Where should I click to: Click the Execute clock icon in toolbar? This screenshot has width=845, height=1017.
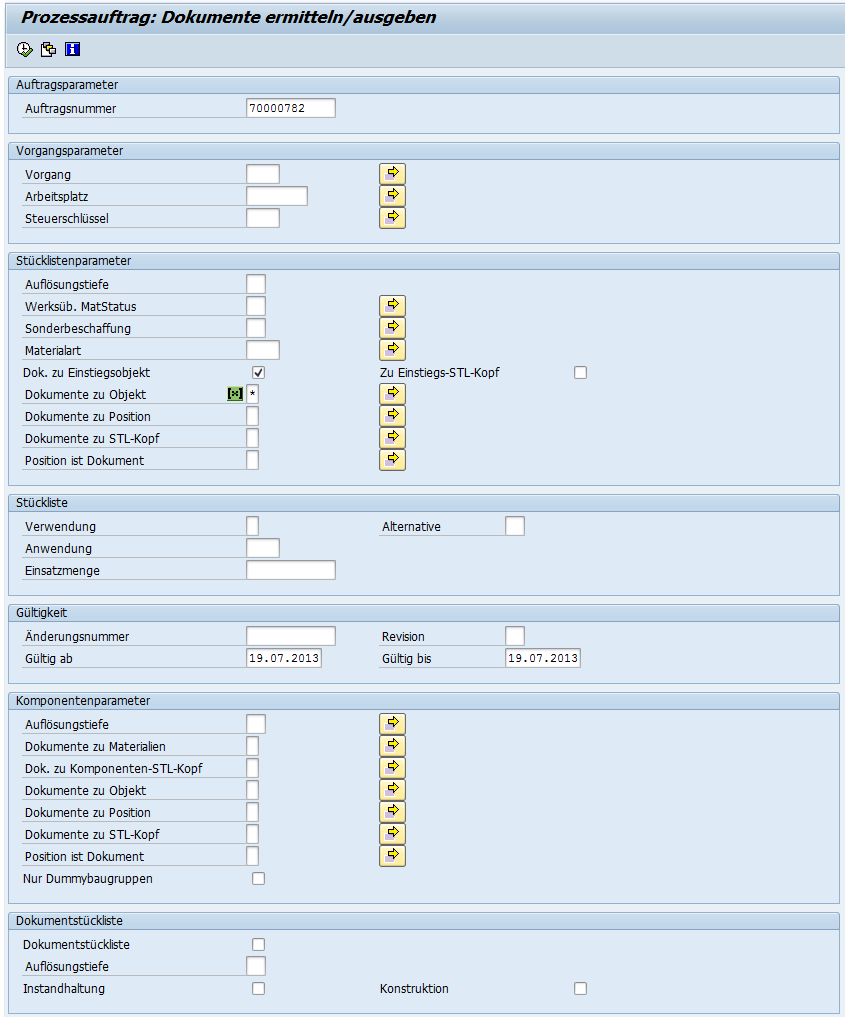[x=25, y=49]
